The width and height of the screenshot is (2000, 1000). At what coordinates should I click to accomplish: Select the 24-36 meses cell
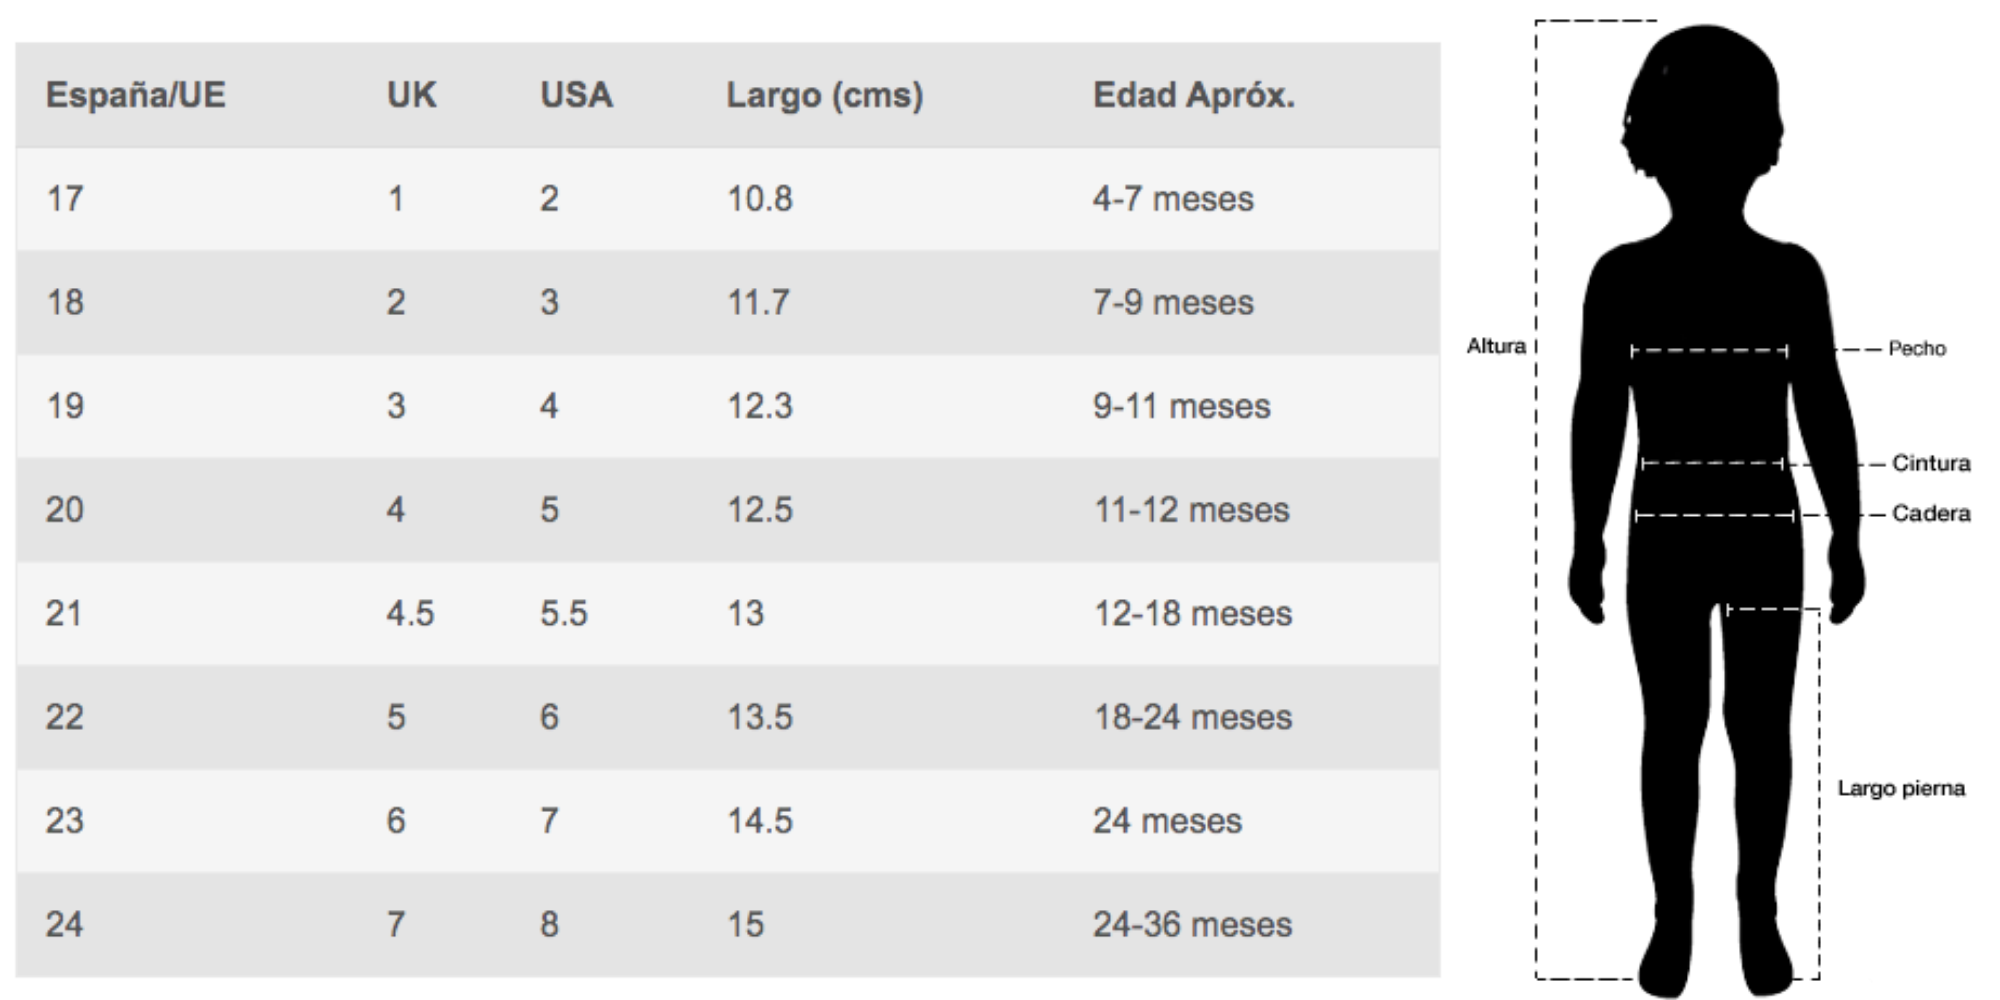tap(1193, 924)
